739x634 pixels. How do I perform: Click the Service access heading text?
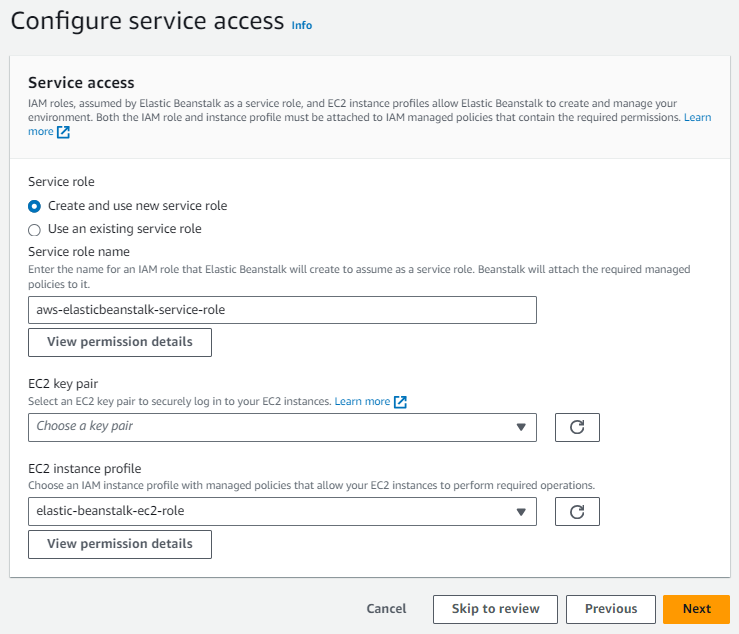[81, 83]
